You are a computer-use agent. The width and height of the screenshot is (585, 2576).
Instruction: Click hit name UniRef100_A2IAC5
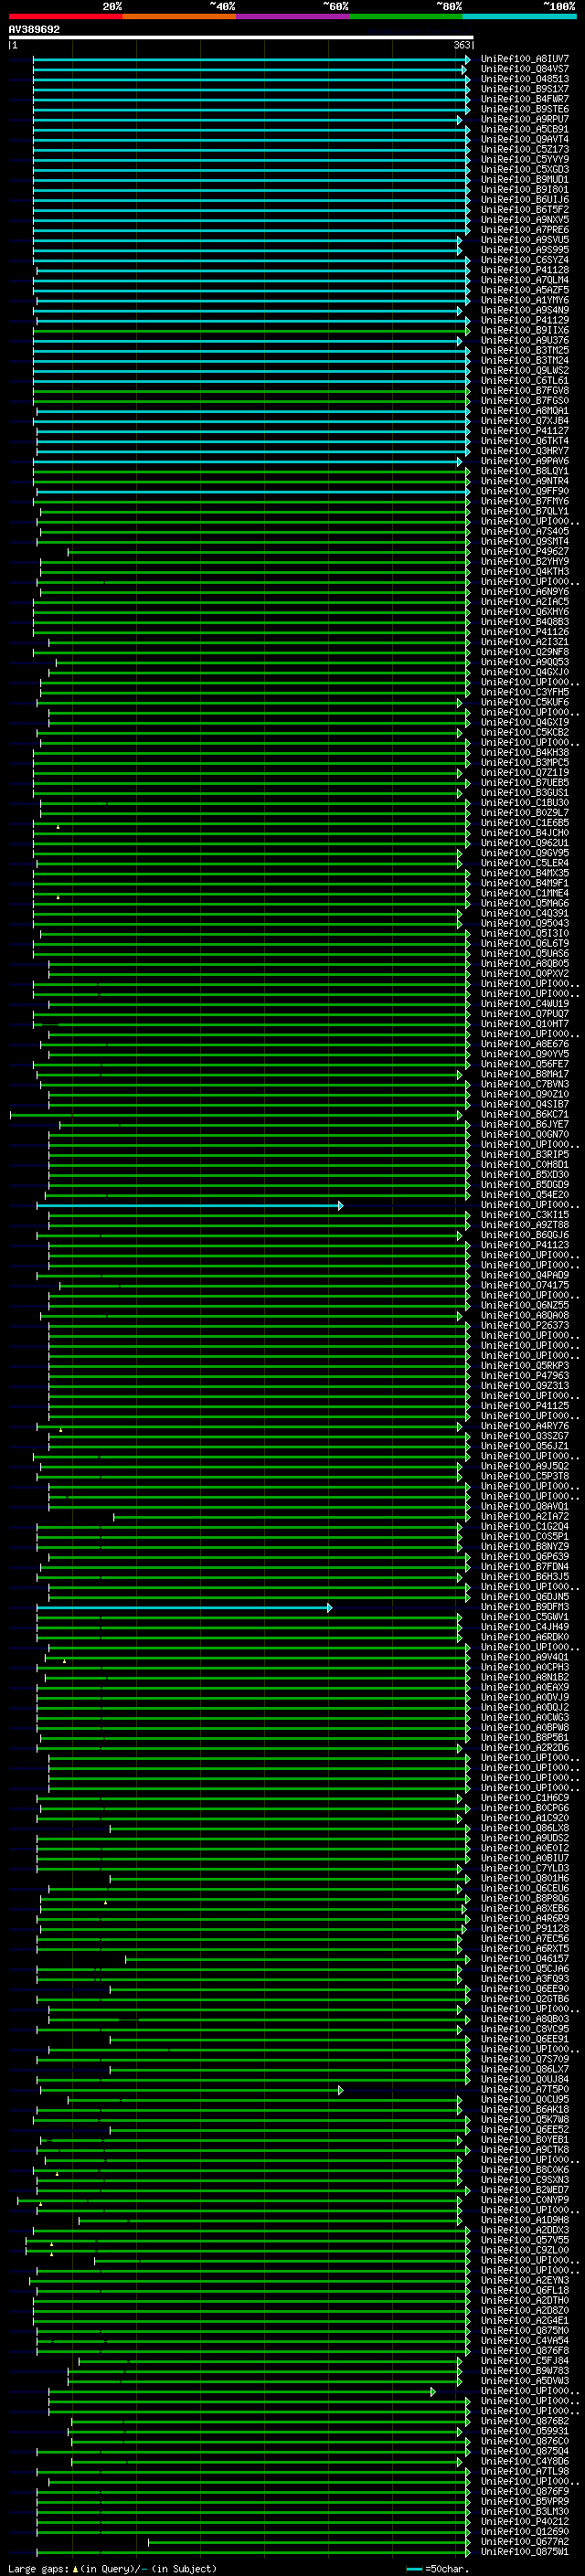(525, 602)
